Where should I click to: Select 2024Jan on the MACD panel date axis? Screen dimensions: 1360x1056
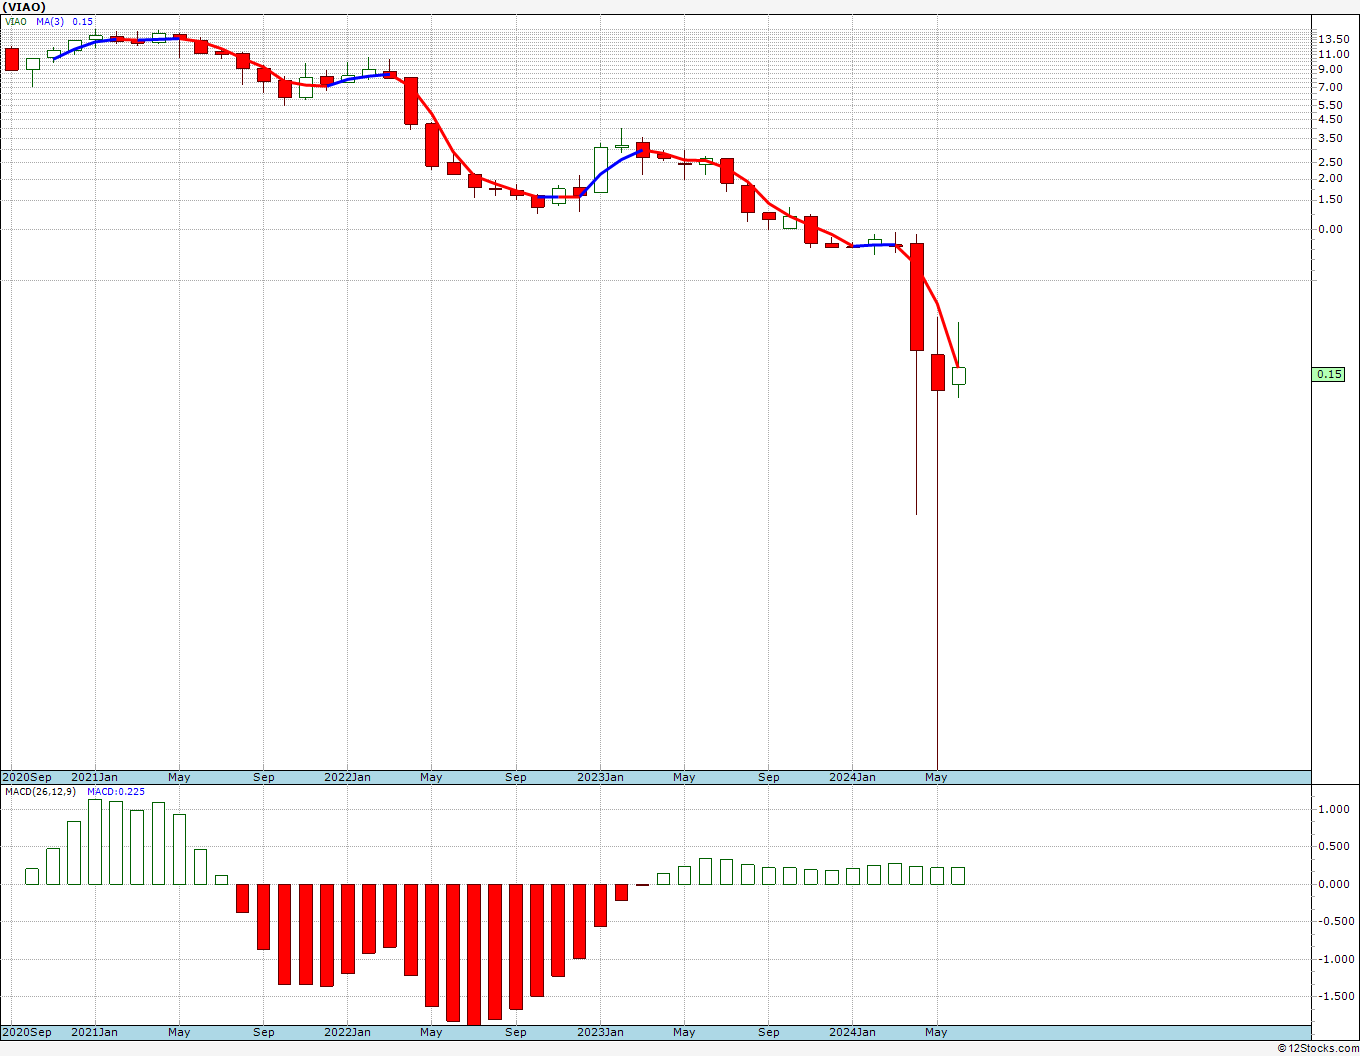tap(852, 1031)
